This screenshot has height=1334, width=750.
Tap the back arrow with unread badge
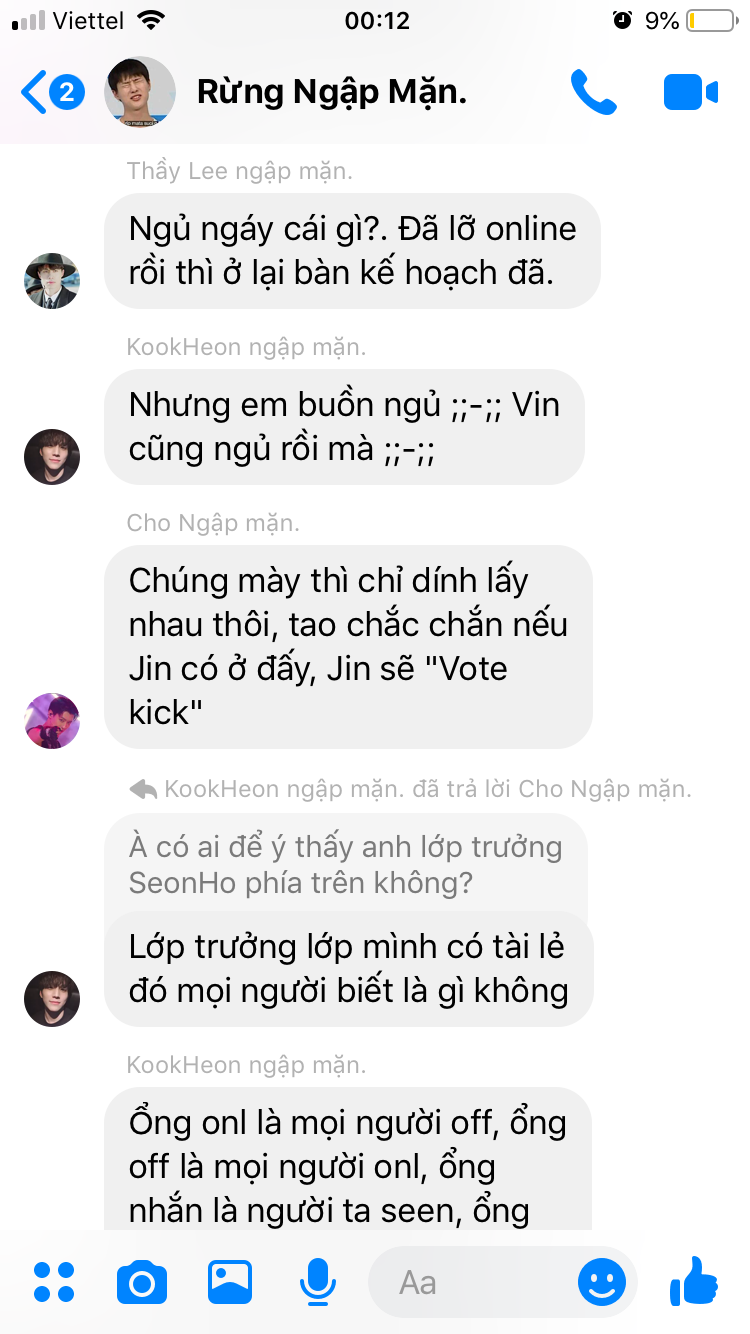click(x=52, y=93)
